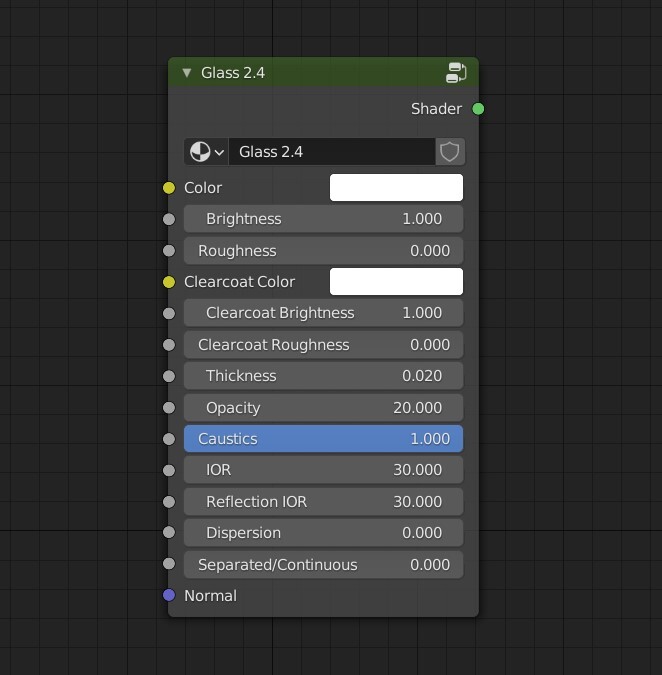
Task: Click the Reflection IOR value field
Action: [x=324, y=502]
